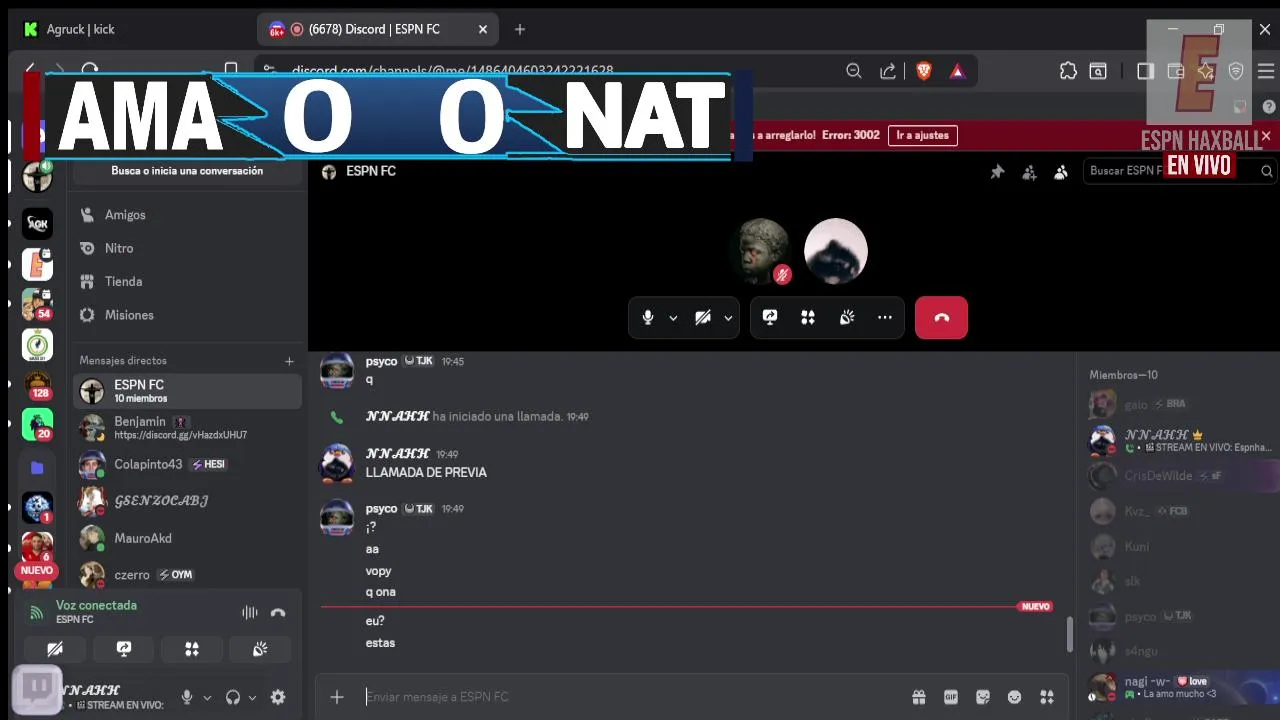This screenshot has width=1280, height=720.
Task: Click muted participant avatar in call
Action: click(760, 250)
